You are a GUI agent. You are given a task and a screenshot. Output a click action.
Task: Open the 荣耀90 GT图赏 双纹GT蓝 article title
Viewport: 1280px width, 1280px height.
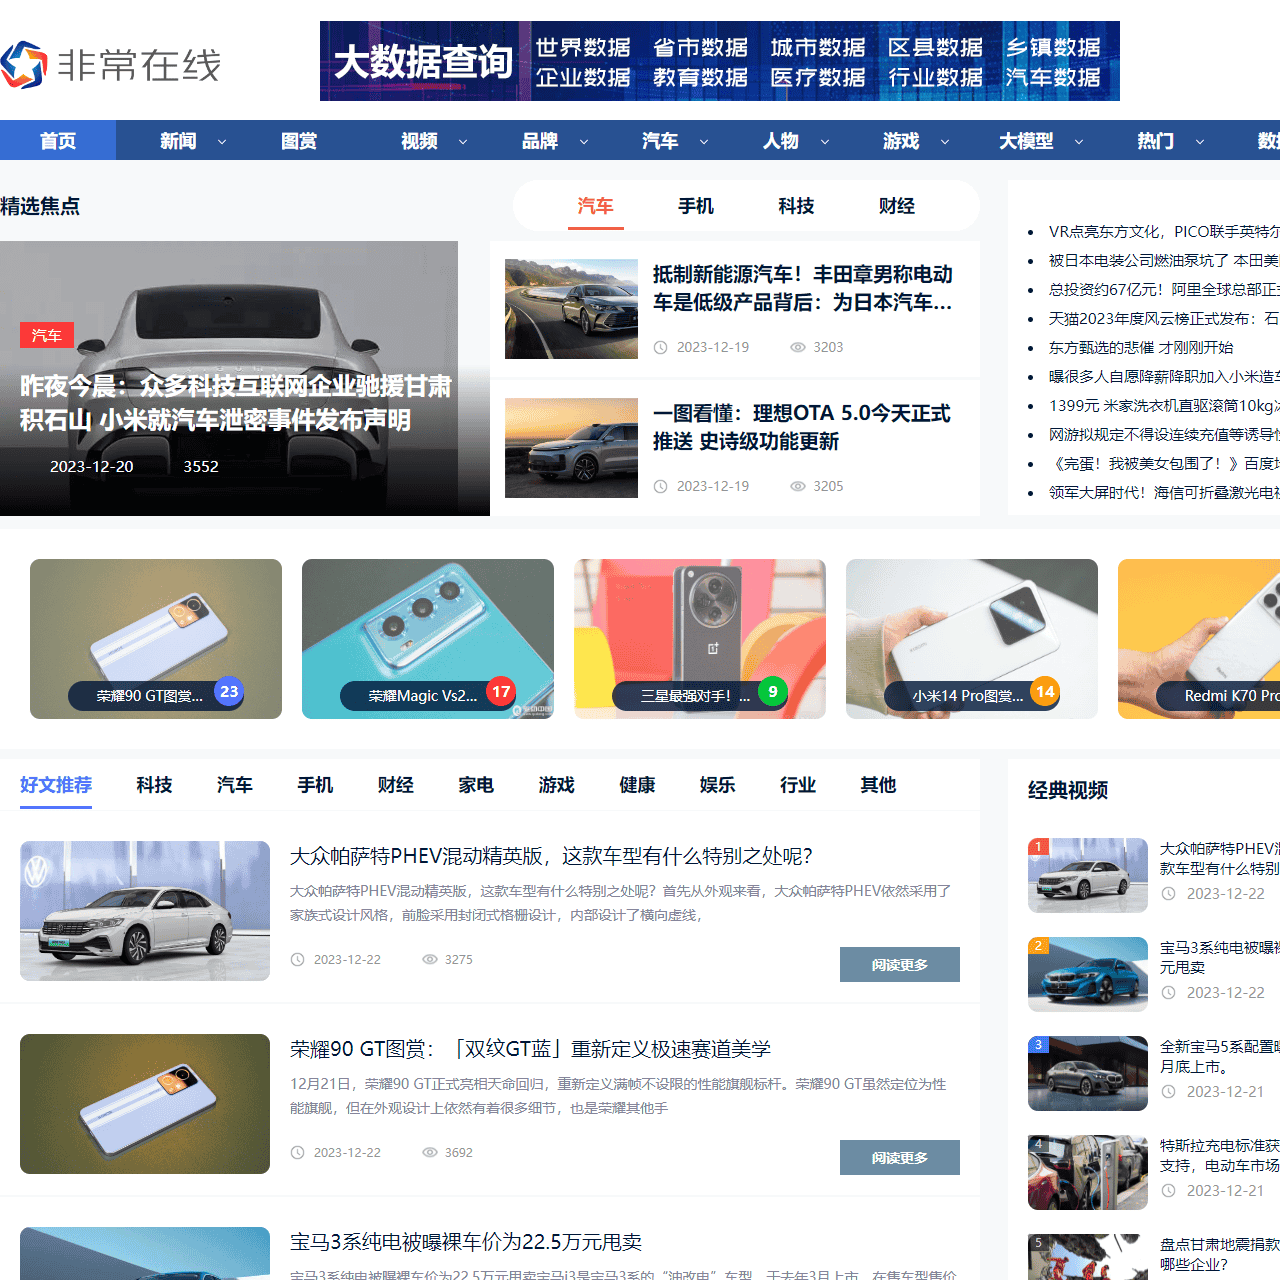(530, 1049)
